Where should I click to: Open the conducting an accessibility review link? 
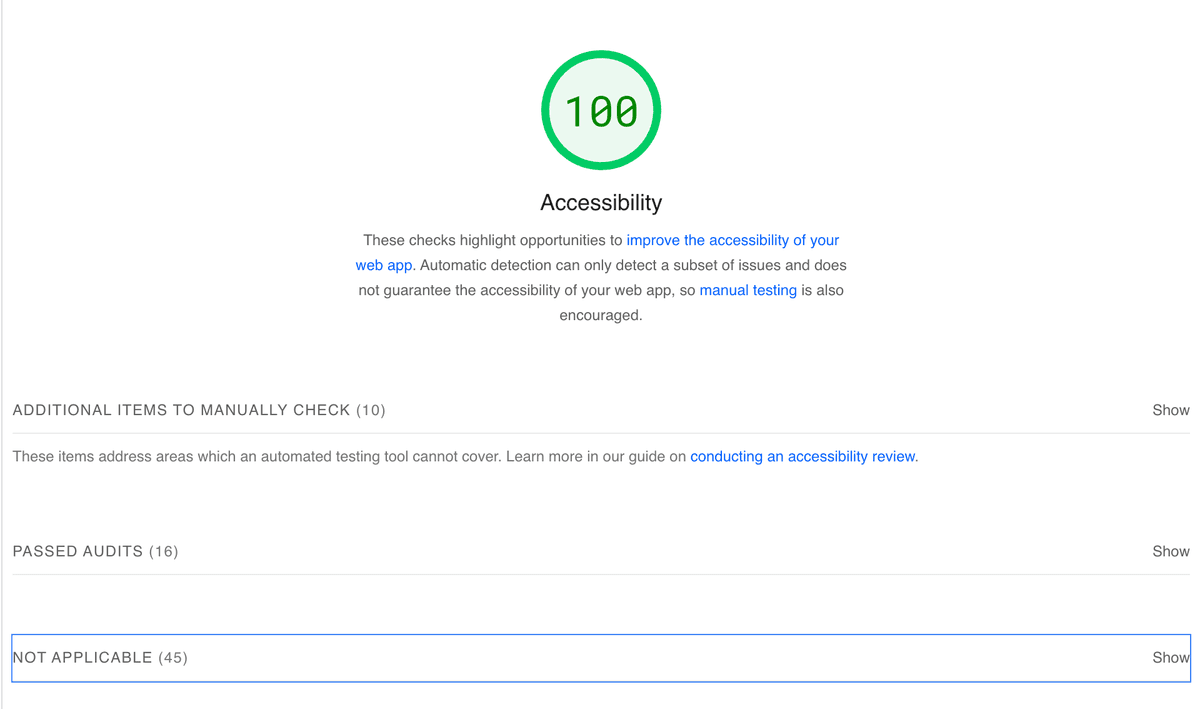pos(802,456)
